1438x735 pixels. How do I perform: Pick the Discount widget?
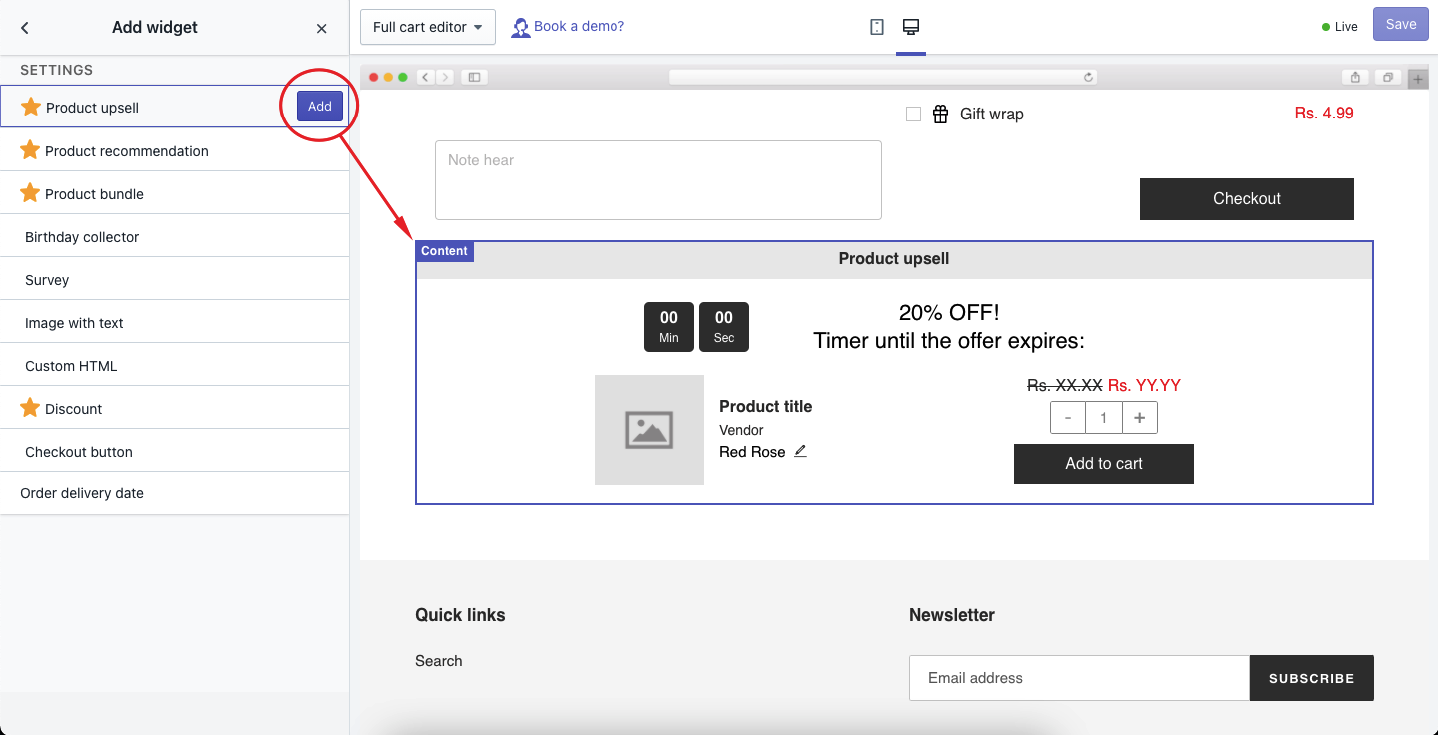pyautogui.click(x=175, y=408)
